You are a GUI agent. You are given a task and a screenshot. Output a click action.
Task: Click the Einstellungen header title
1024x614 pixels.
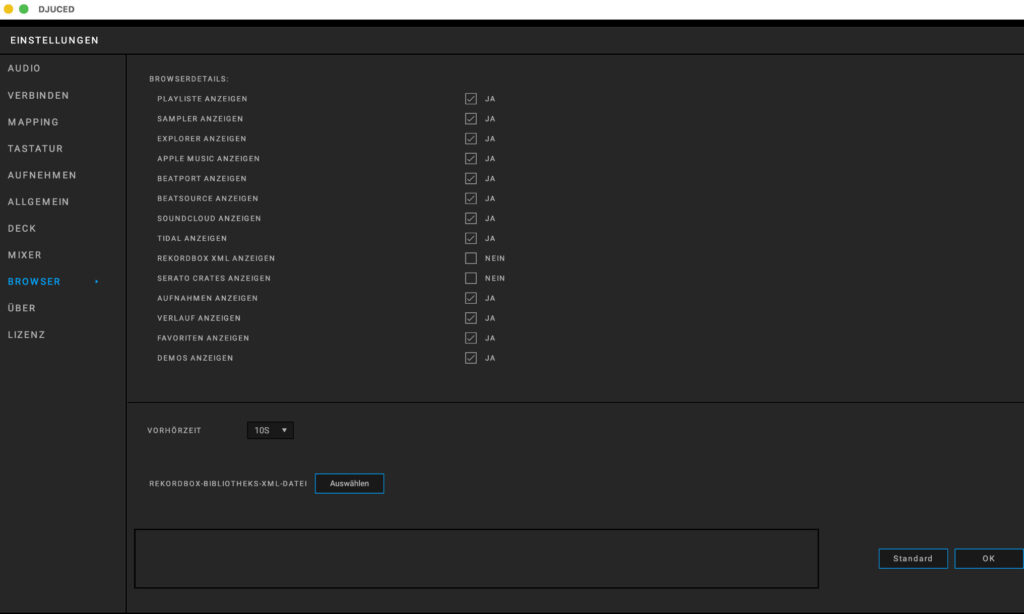(x=55, y=40)
